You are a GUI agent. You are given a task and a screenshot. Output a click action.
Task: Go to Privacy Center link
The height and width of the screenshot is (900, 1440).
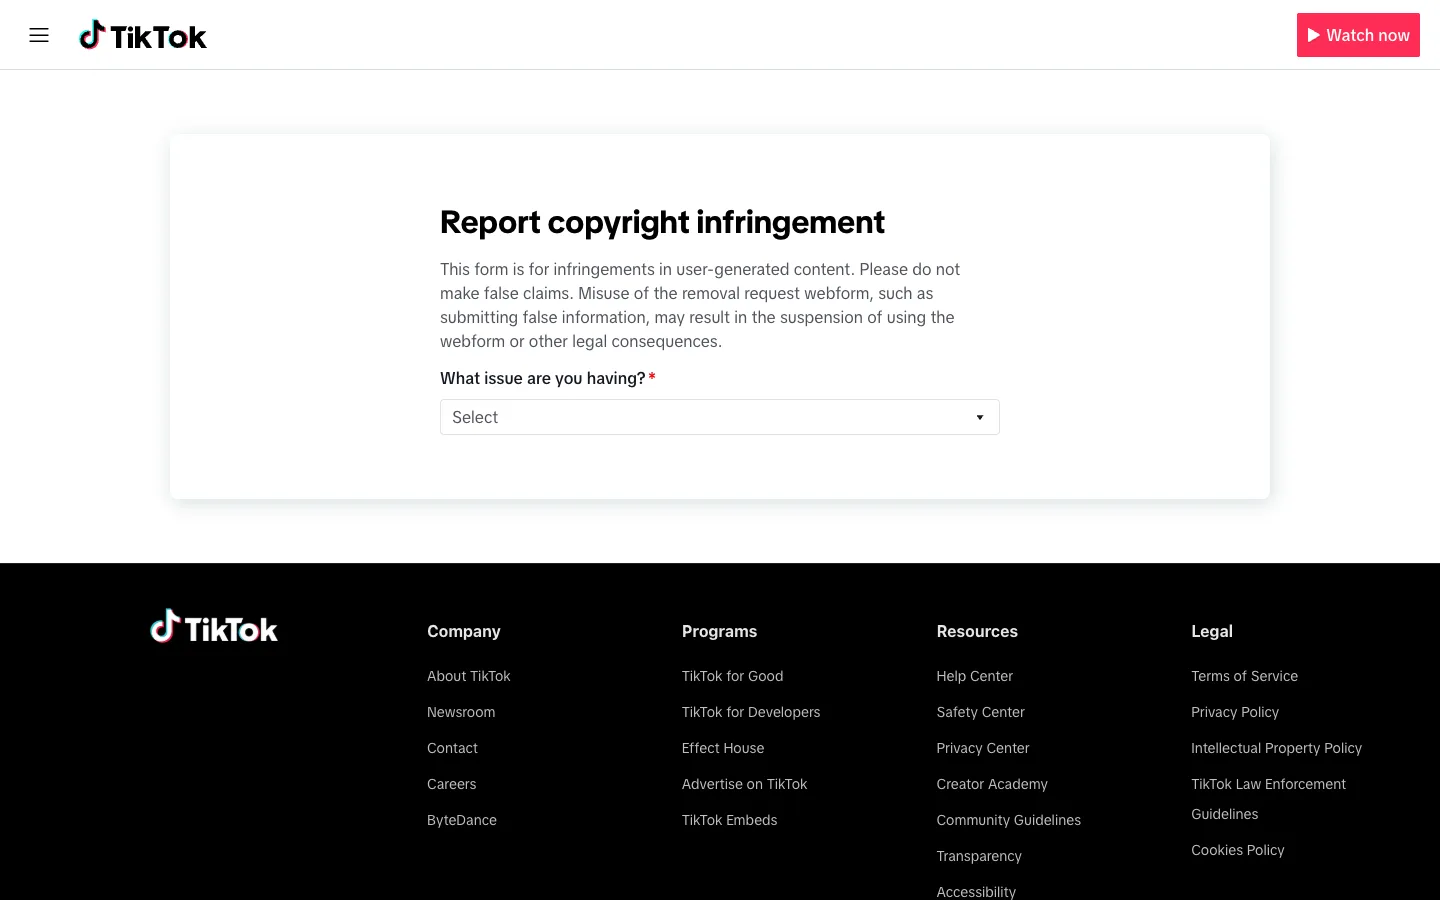point(983,748)
